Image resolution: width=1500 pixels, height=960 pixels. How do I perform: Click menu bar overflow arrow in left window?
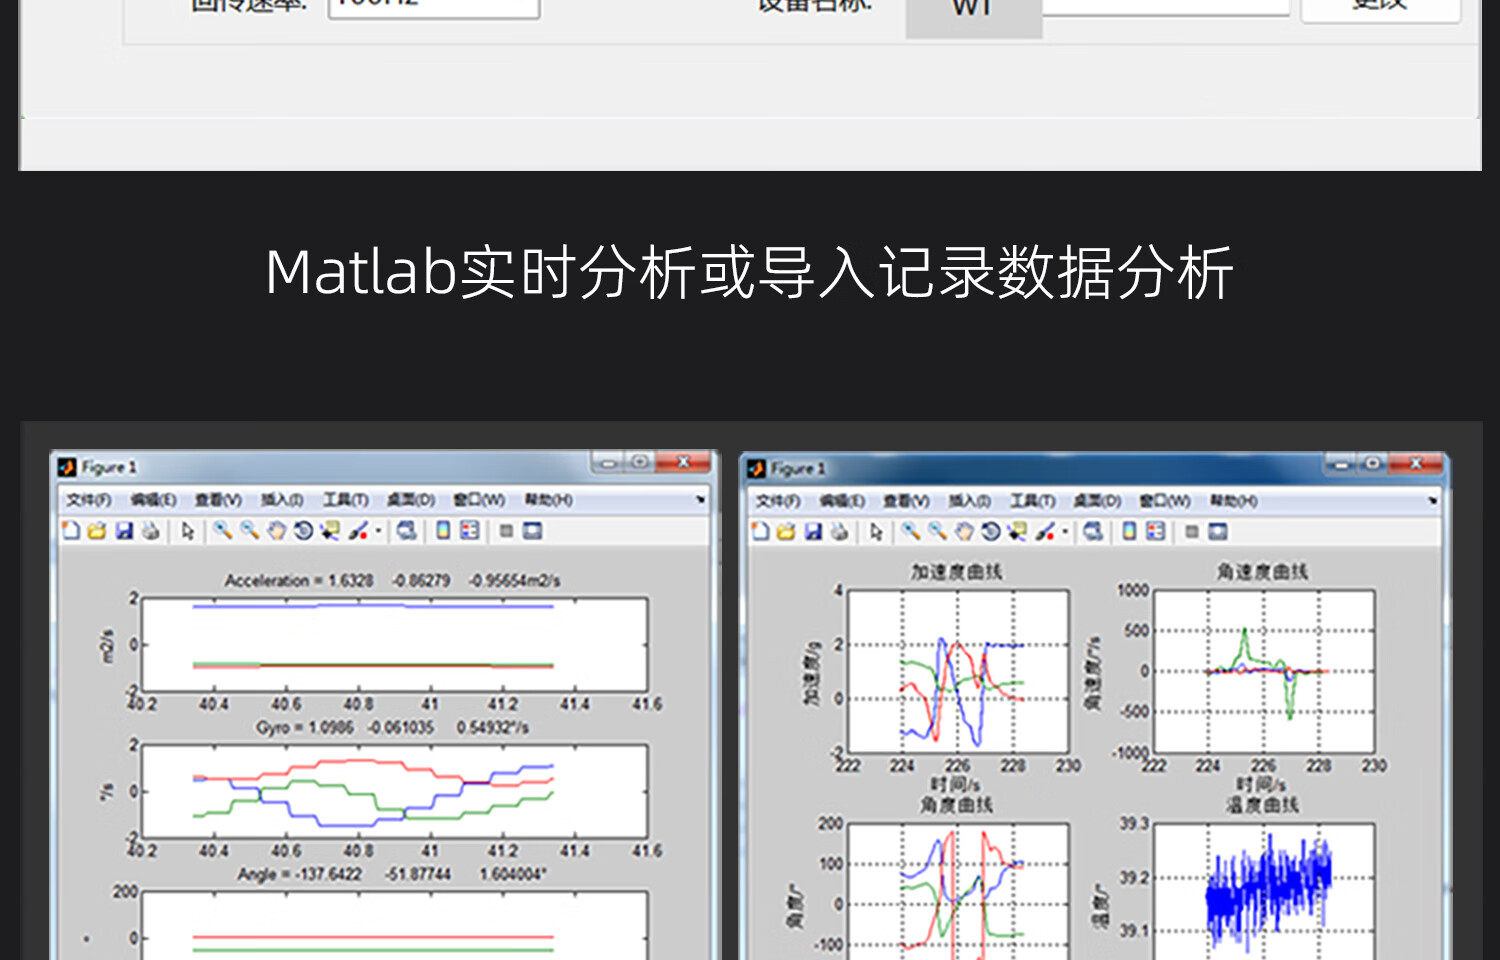click(x=701, y=500)
